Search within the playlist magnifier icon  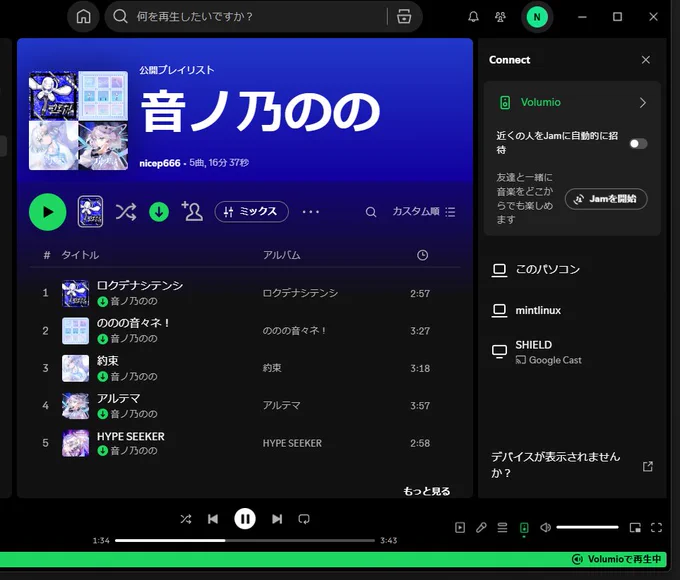[x=371, y=212]
